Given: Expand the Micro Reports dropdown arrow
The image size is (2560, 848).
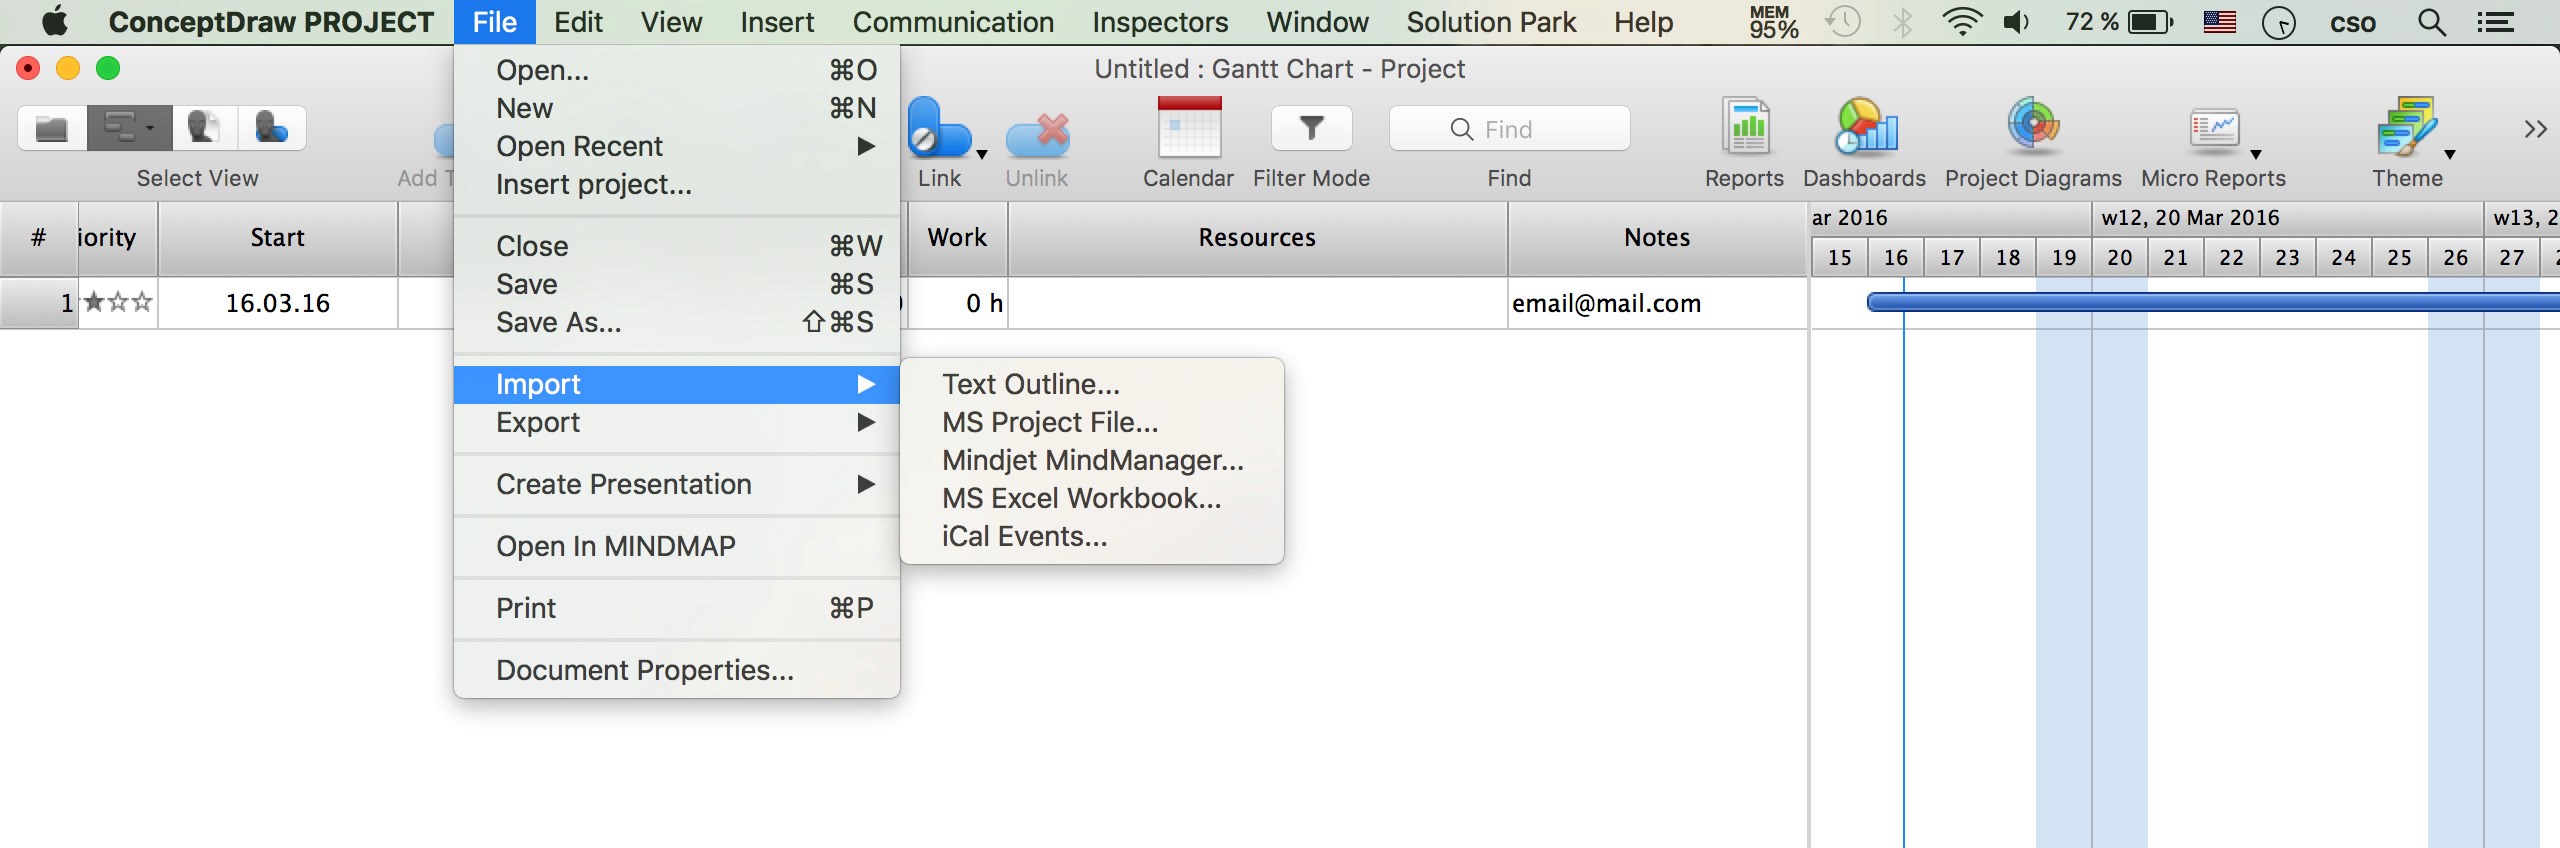Looking at the screenshot, I should [2256, 154].
